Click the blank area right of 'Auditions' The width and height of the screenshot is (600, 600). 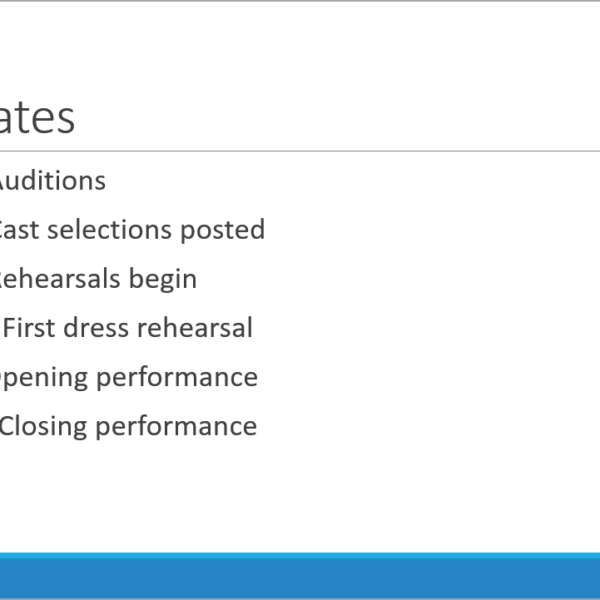click(344, 181)
